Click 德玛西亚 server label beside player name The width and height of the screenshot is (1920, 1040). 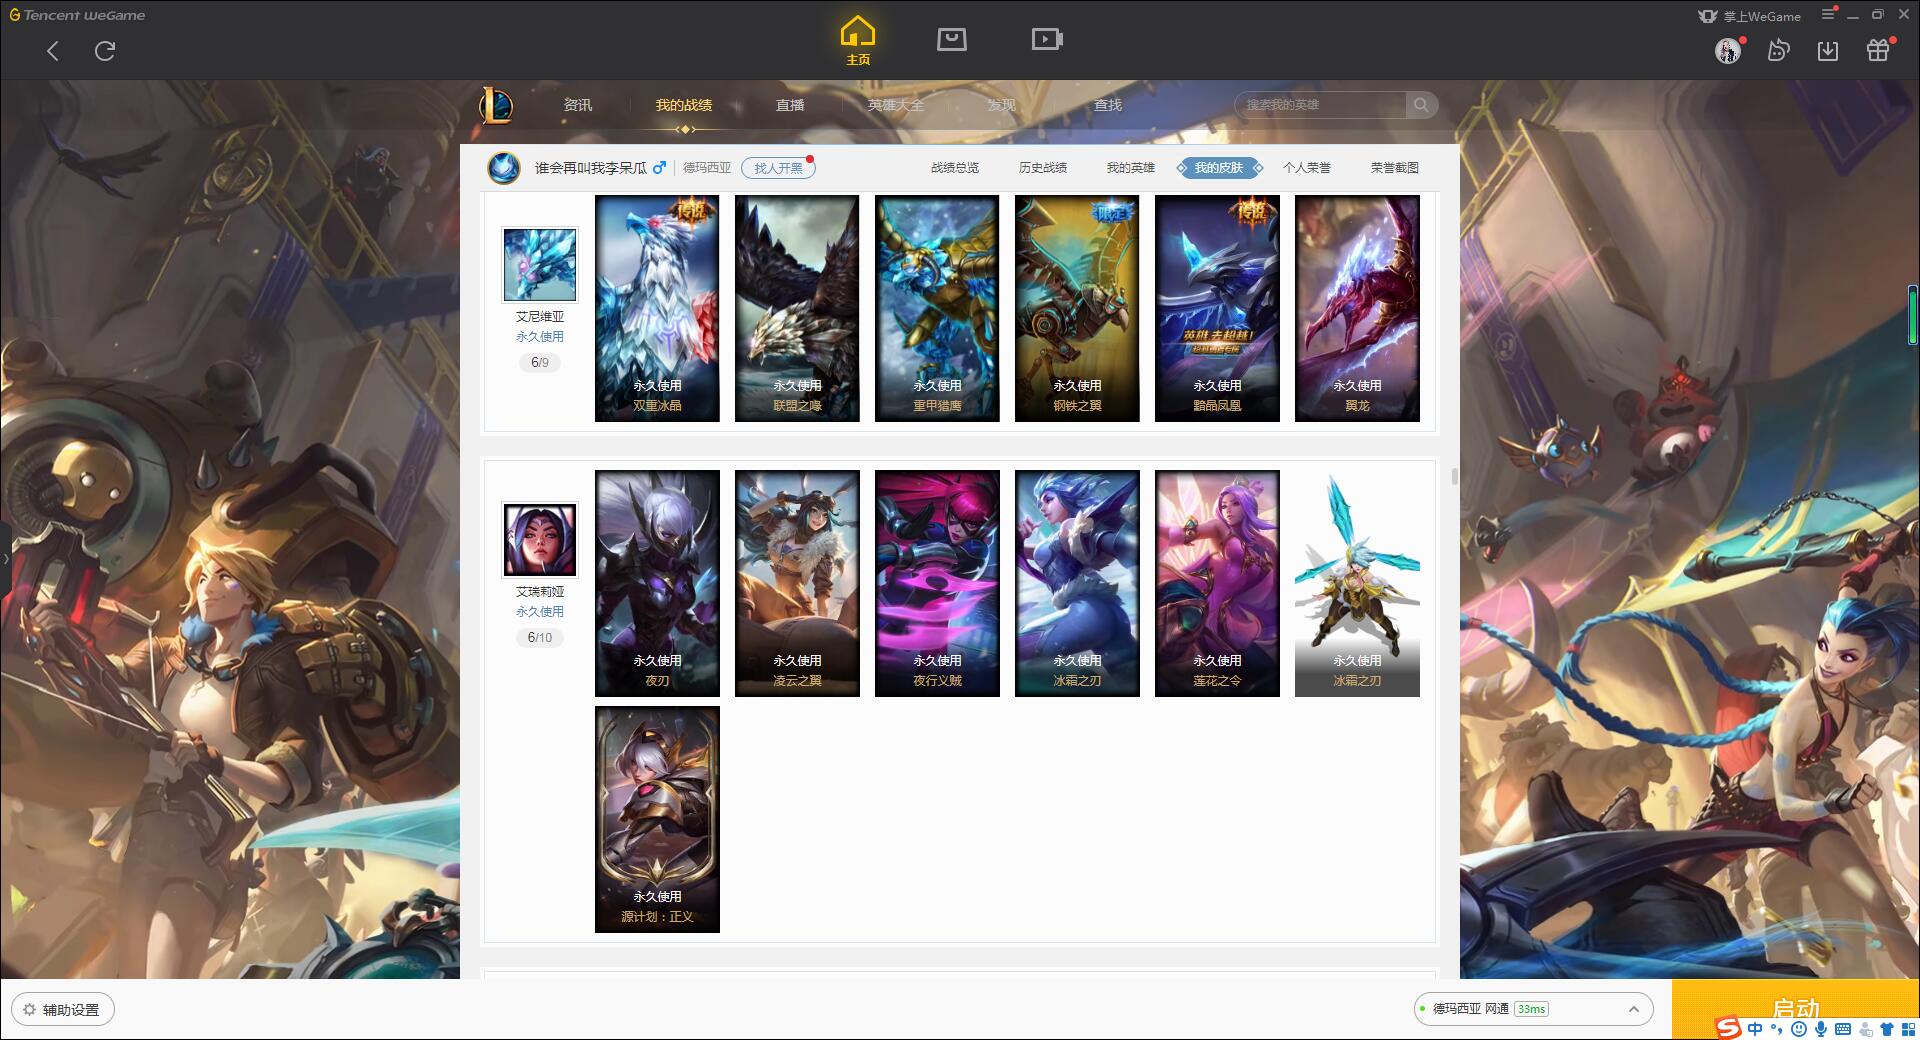[707, 168]
